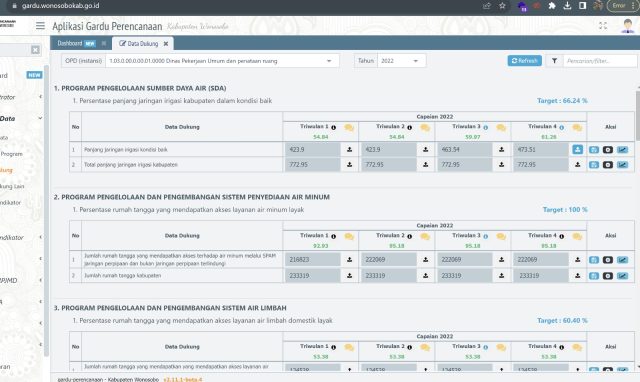
Task: Open Chrome extensions puzzle icon
Action: [x=552, y=6]
